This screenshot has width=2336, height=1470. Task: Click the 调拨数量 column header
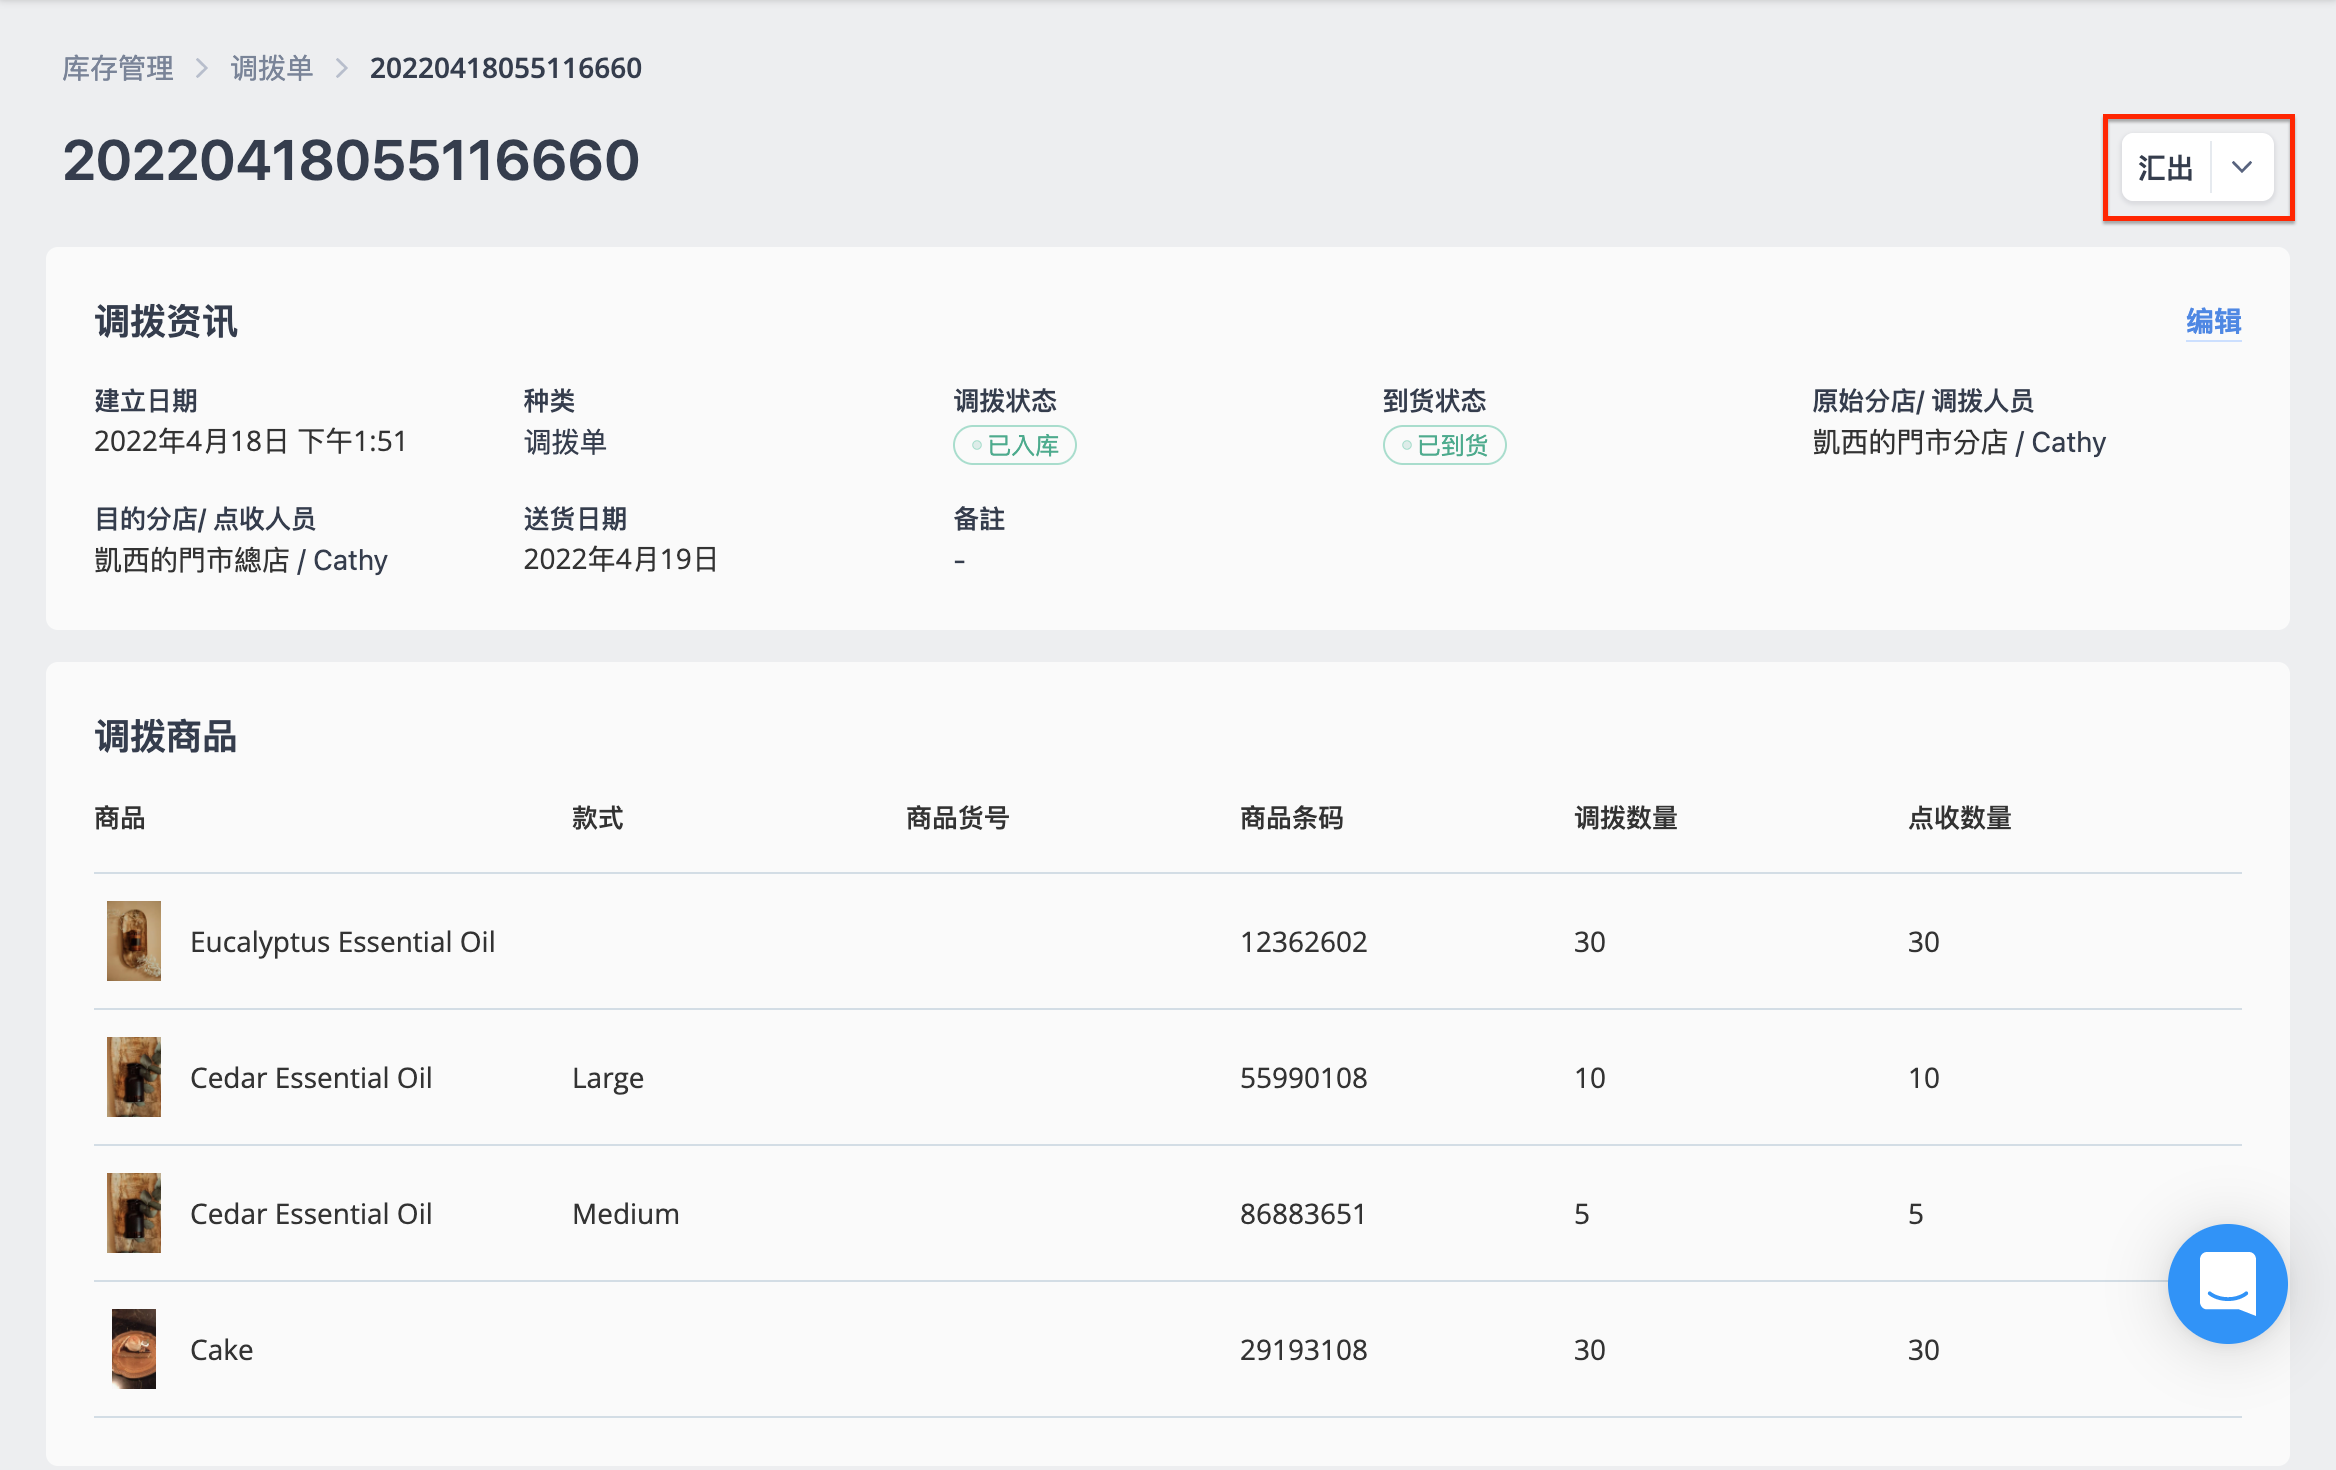(x=1626, y=818)
